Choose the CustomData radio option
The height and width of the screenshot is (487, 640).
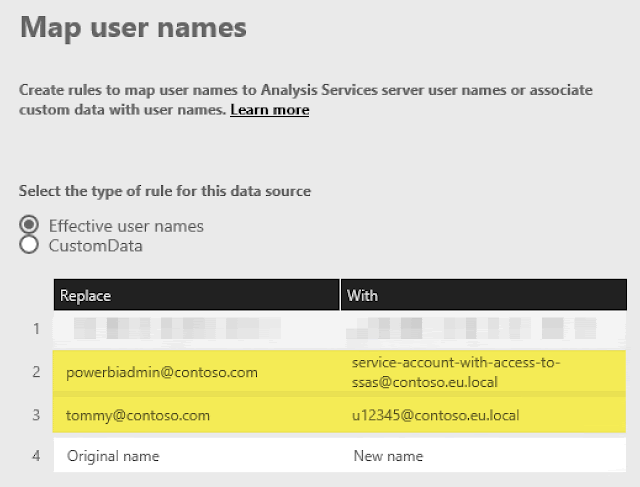click(29, 244)
